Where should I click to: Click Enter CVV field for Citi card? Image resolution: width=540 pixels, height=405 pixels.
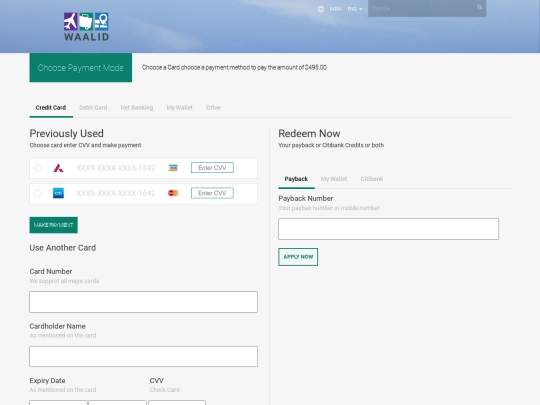click(x=212, y=193)
